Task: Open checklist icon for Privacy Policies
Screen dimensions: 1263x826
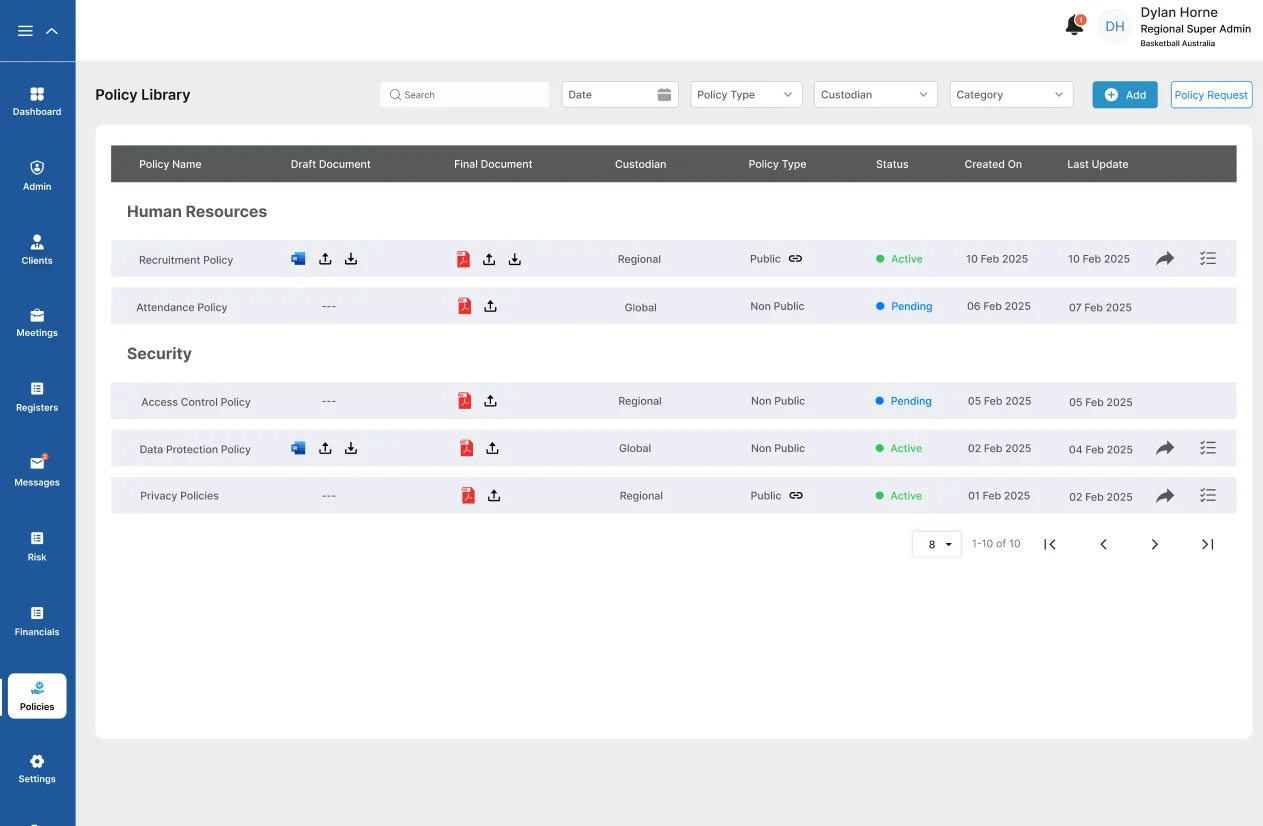Action: click(1208, 495)
